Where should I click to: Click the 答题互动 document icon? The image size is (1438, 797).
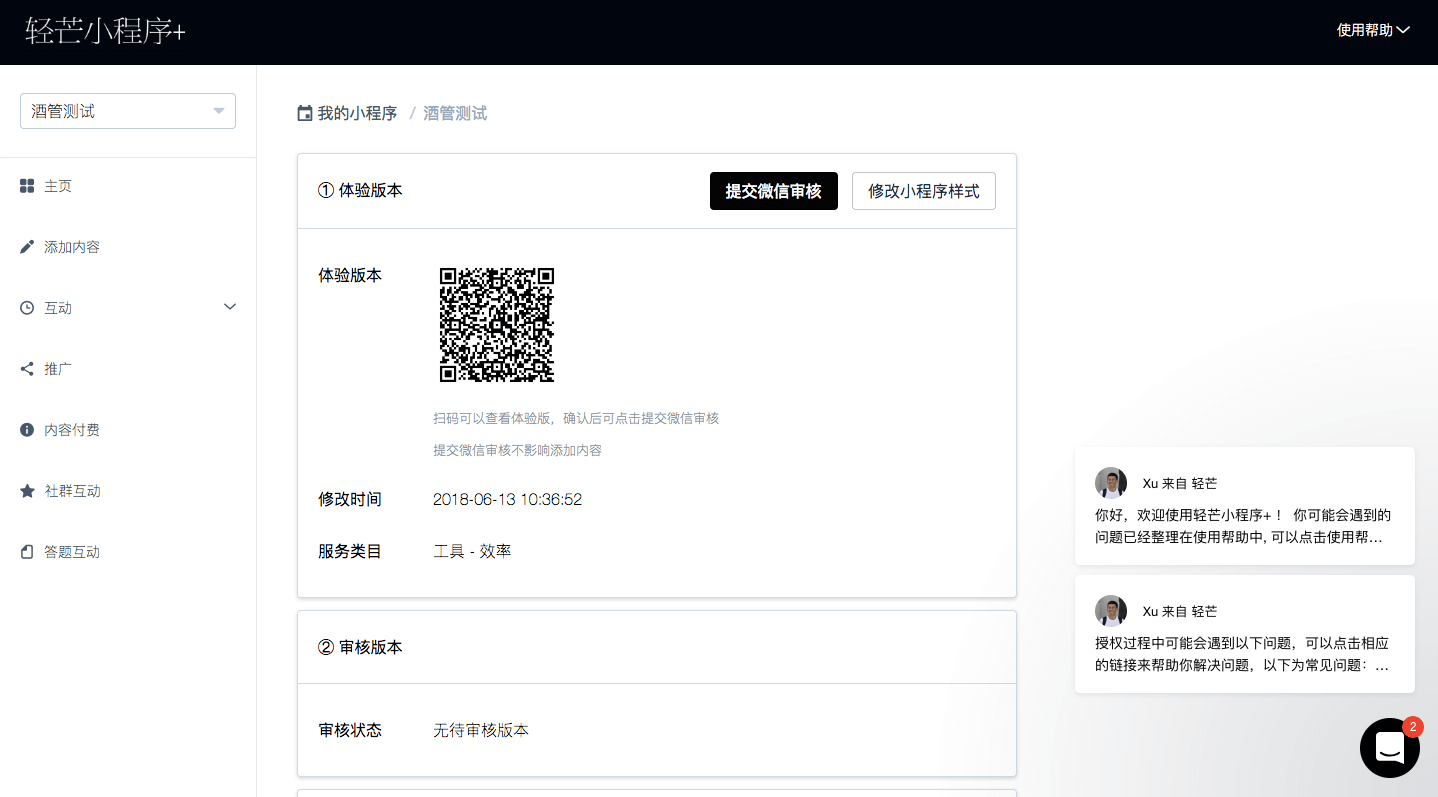27,552
